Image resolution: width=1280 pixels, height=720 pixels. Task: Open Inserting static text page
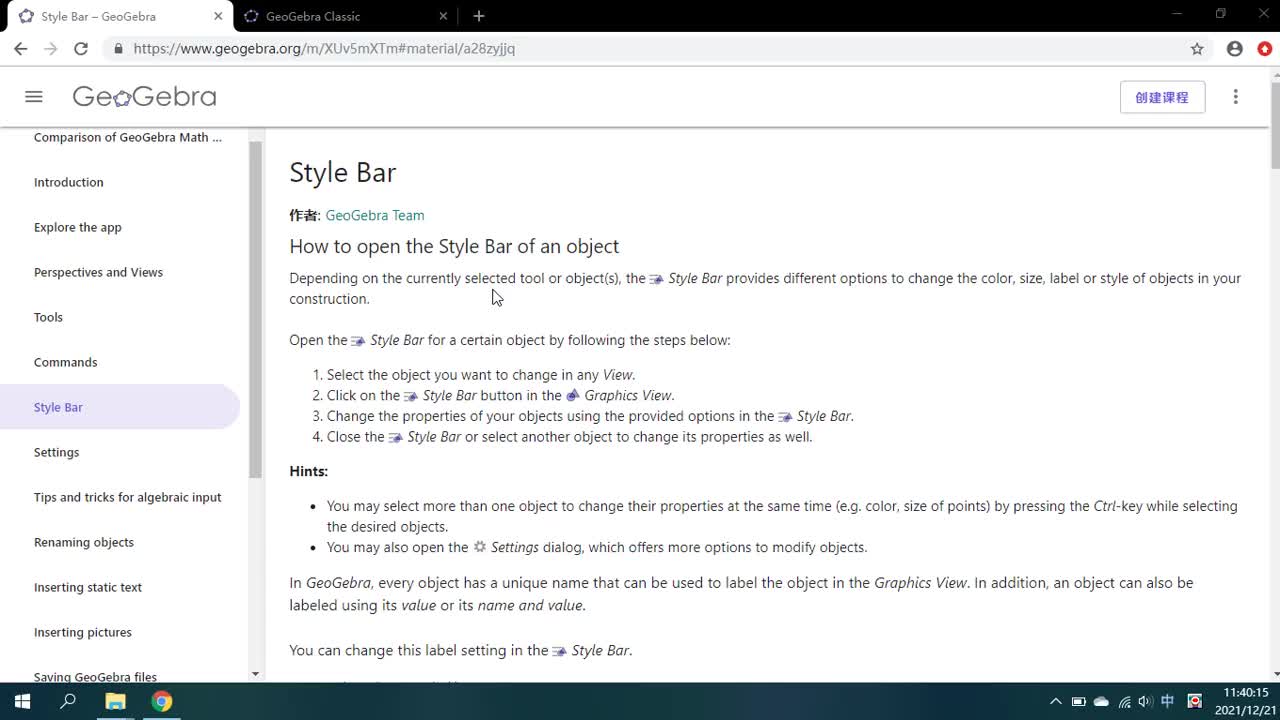tap(88, 587)
